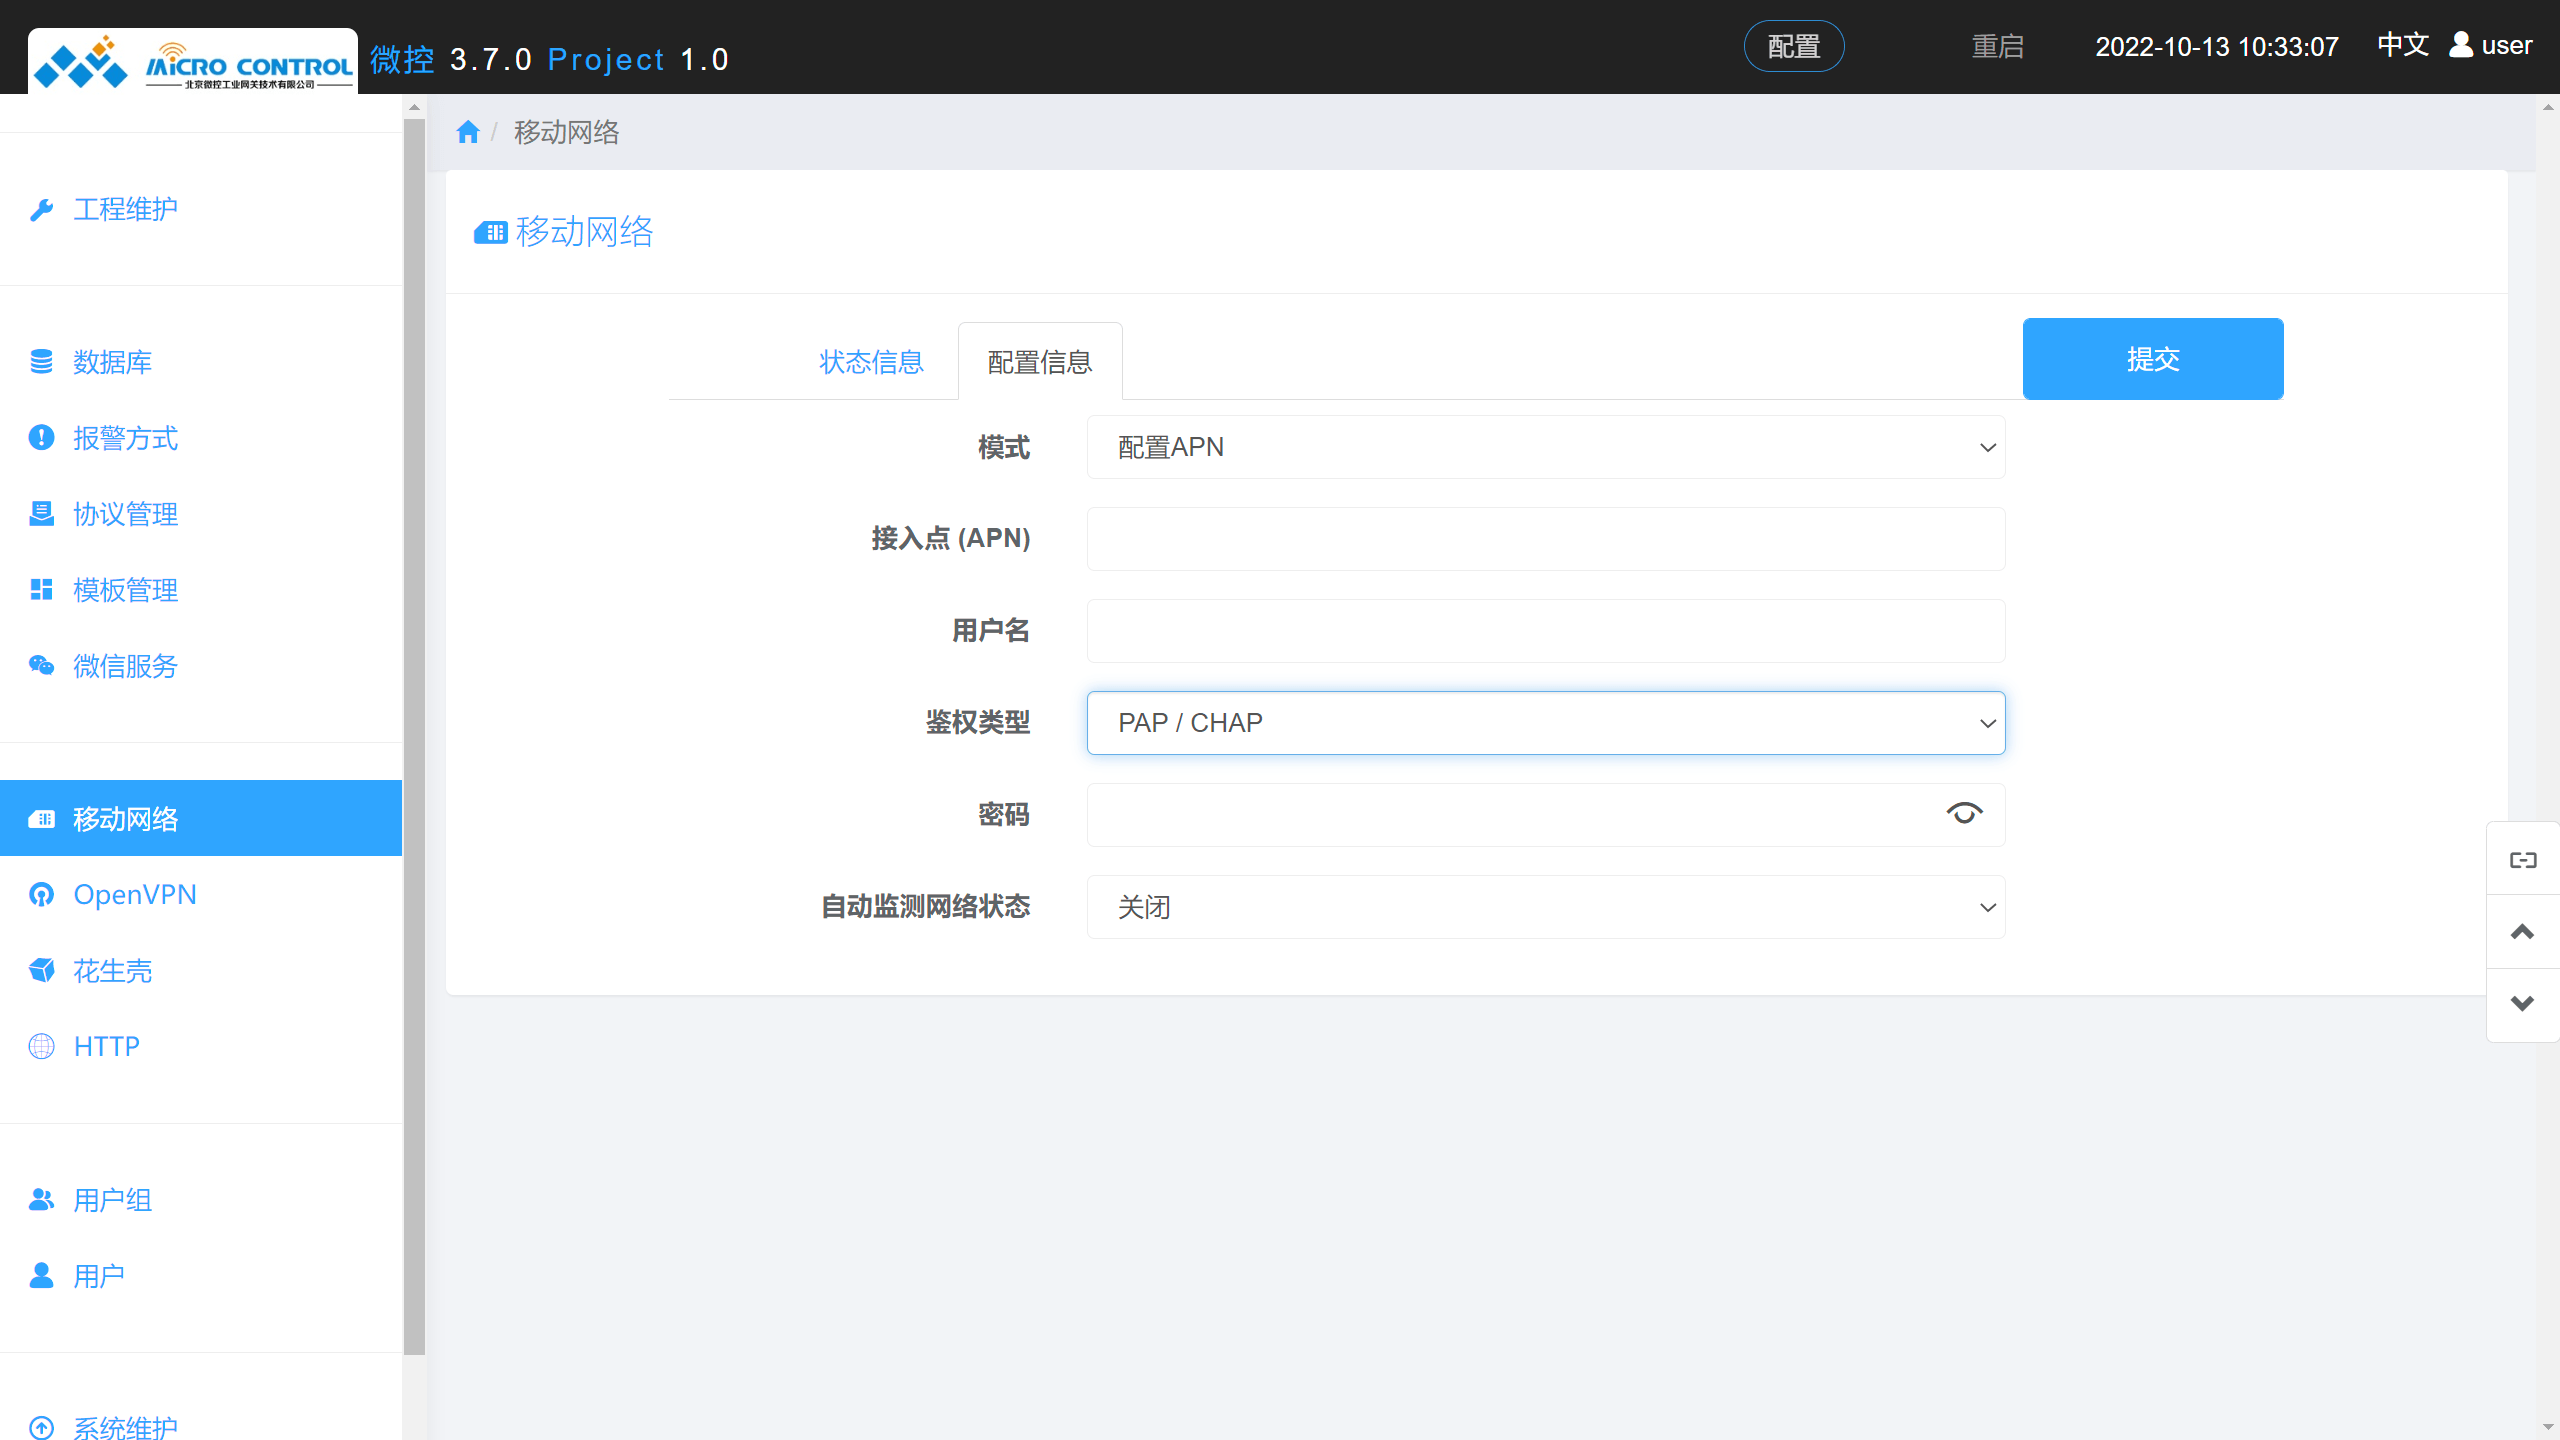Select the 配置信息 tab

click(1040, 362)
